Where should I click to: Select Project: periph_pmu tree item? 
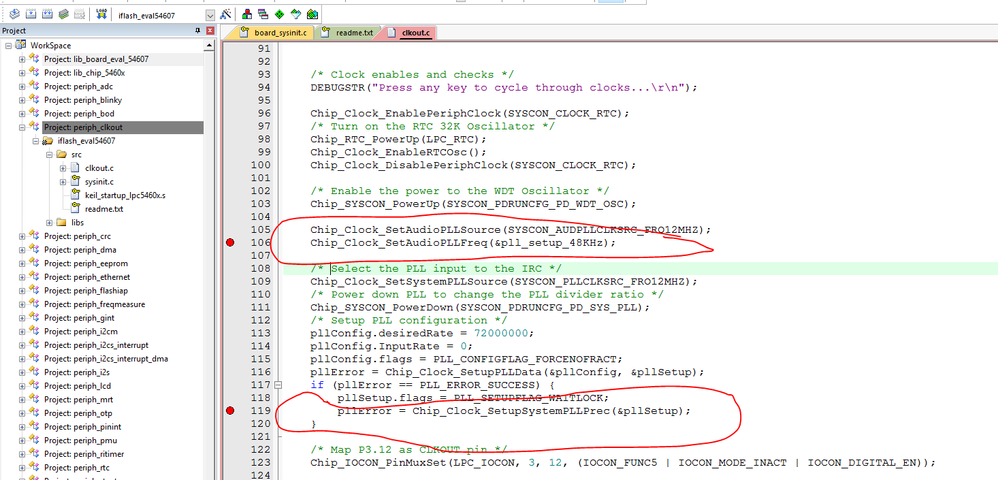[80, 440]
